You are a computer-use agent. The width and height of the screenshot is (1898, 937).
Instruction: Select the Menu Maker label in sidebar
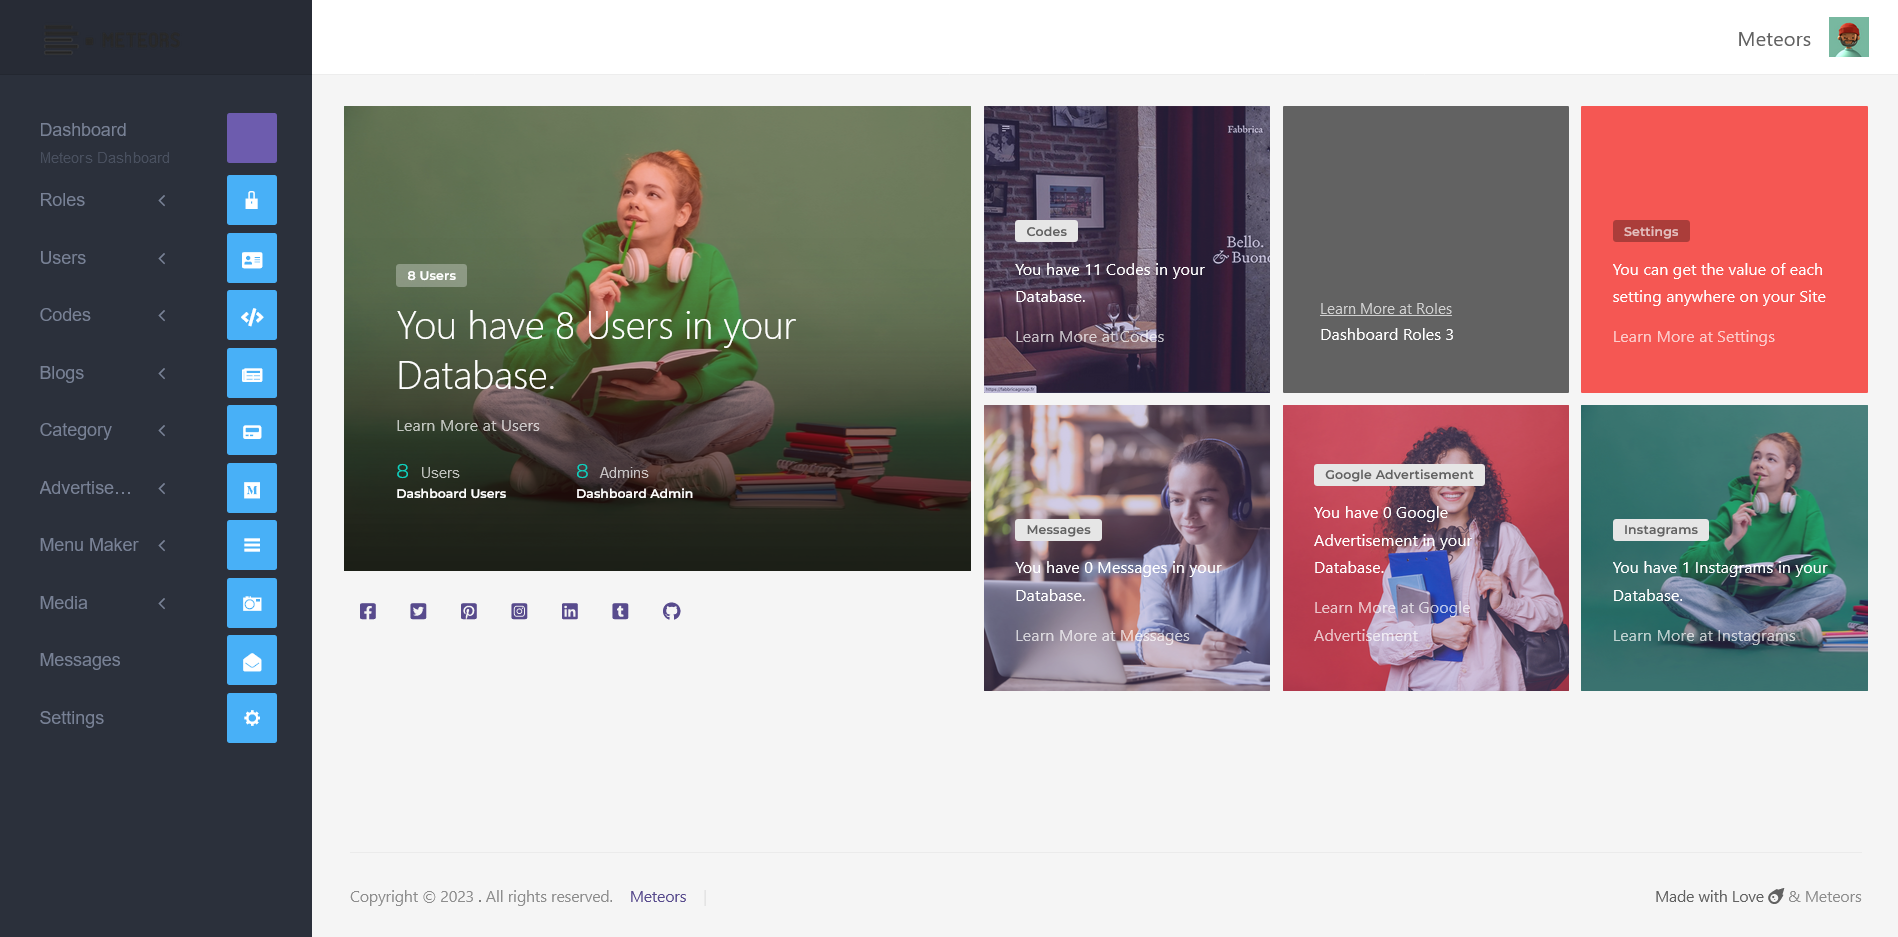[89, 545]
